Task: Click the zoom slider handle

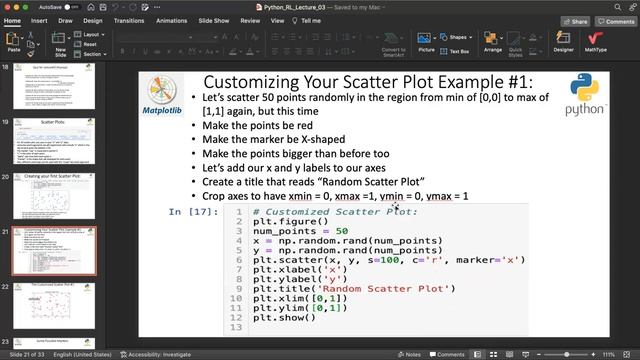Action: click(x=567, y=354)
